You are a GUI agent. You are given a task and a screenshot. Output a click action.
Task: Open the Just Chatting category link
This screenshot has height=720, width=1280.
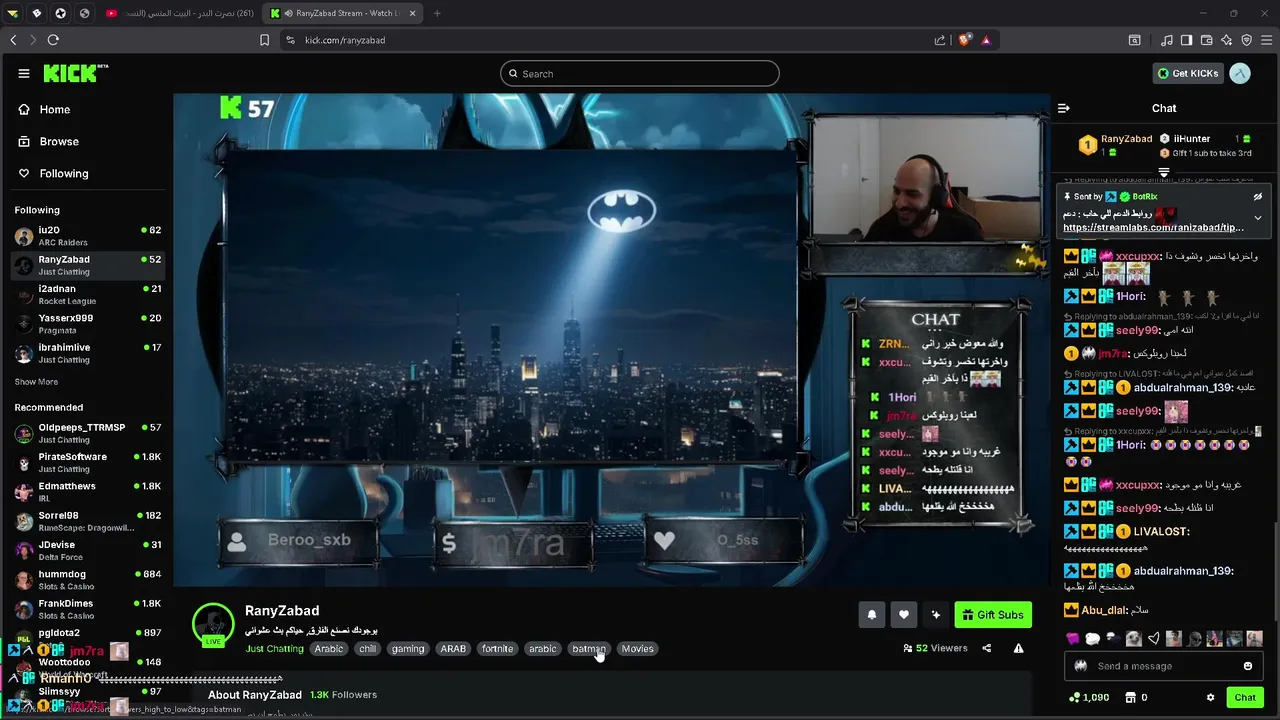point(274,649)
